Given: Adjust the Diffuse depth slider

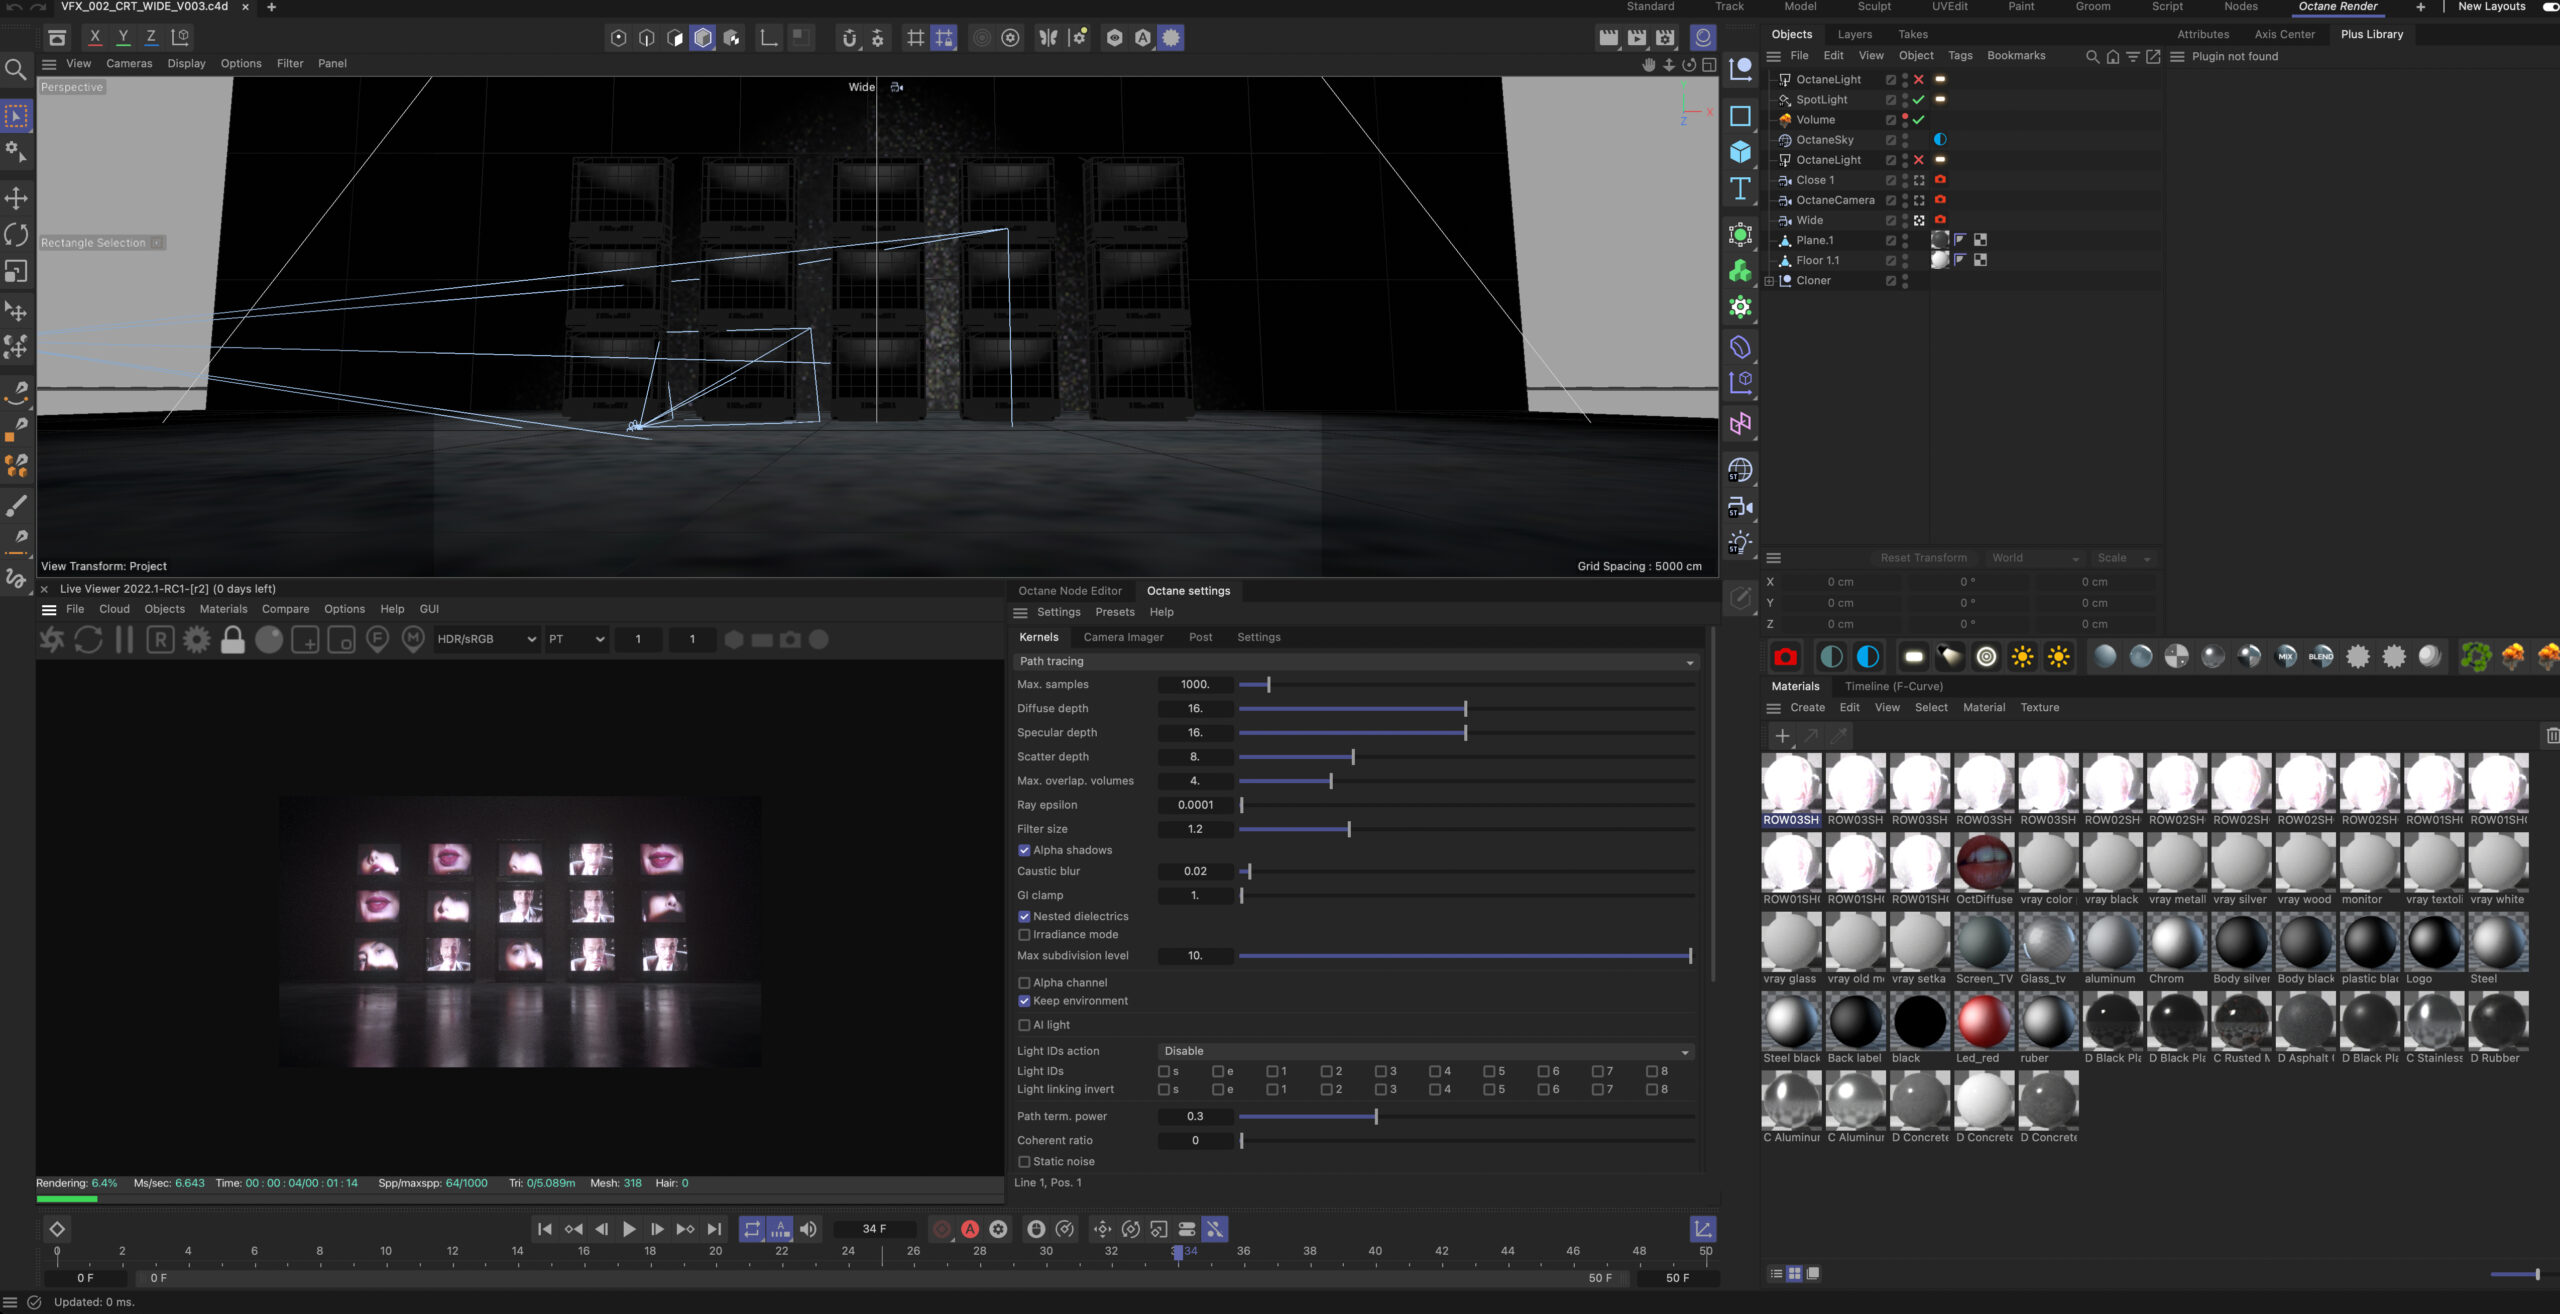Looking at the screenshot, I should point(1465,709).
